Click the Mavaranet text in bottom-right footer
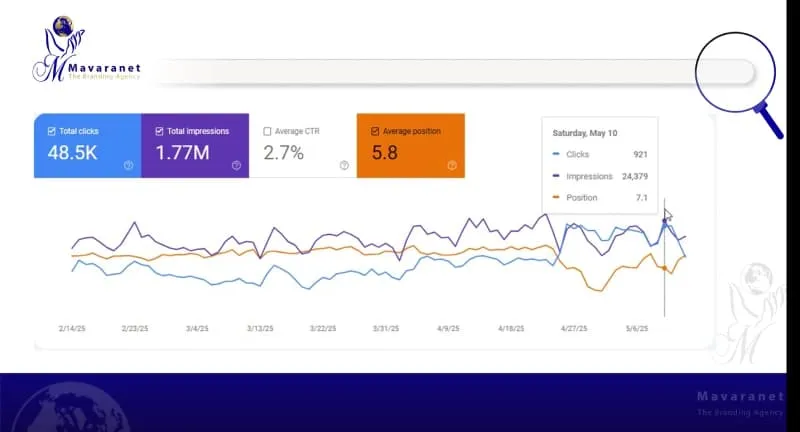Image resolution: width=800 pixels, height=432 pixels. click(740, 398)
